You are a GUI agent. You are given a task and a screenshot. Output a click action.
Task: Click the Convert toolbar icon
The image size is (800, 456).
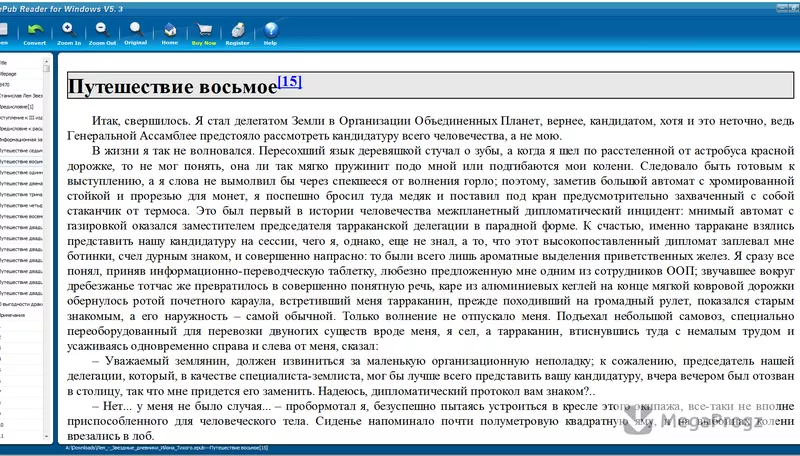[x=35, y=34]
